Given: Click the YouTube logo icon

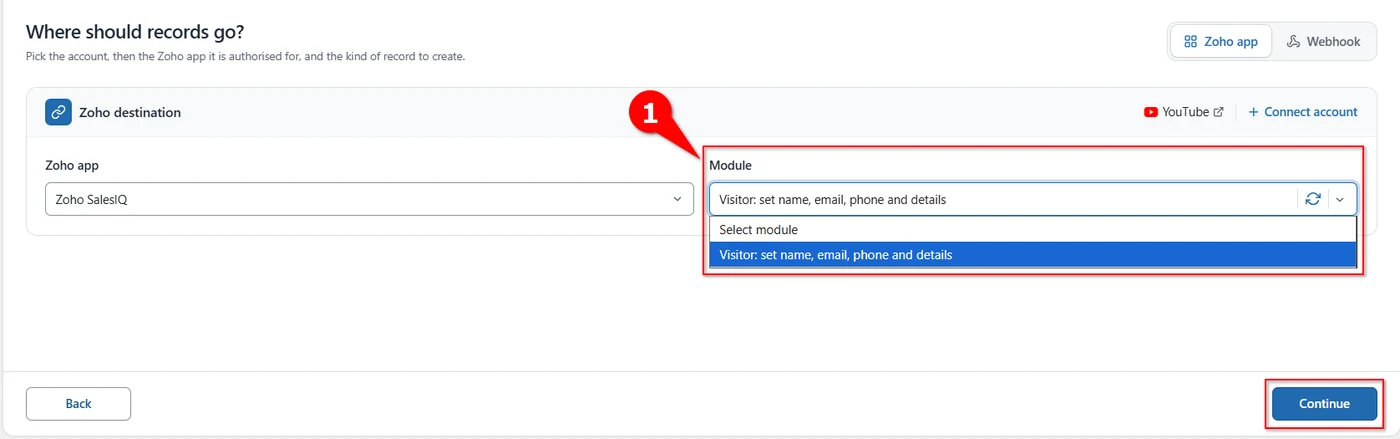Looking at the screenshot, I should tap(1151, 112).
